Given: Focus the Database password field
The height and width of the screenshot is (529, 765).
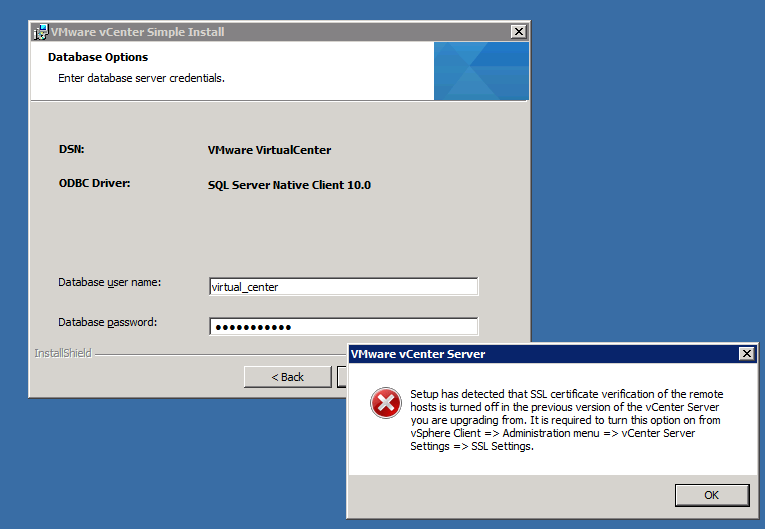Looking at the screenshot, I should click(x=343, y=326).
